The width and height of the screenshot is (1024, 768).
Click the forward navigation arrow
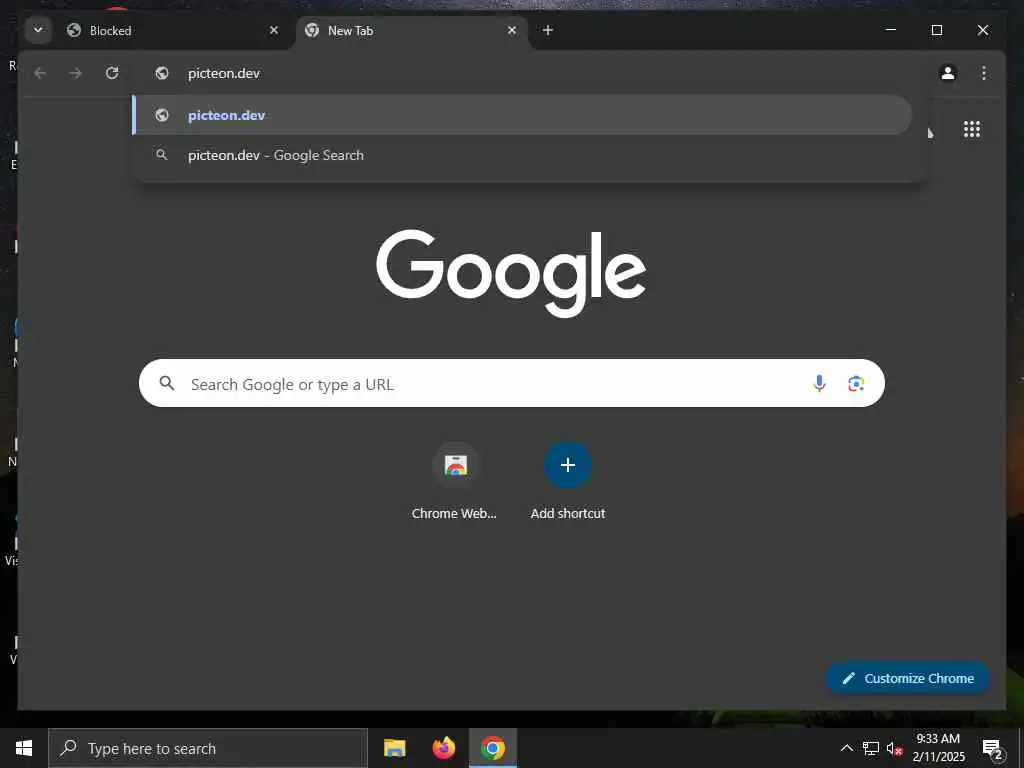(x=76, y=73)
